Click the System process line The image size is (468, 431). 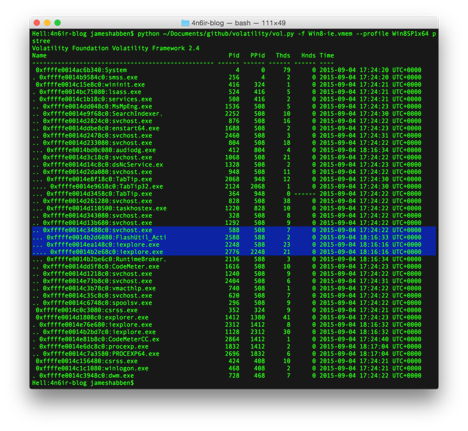pos(228,70)
